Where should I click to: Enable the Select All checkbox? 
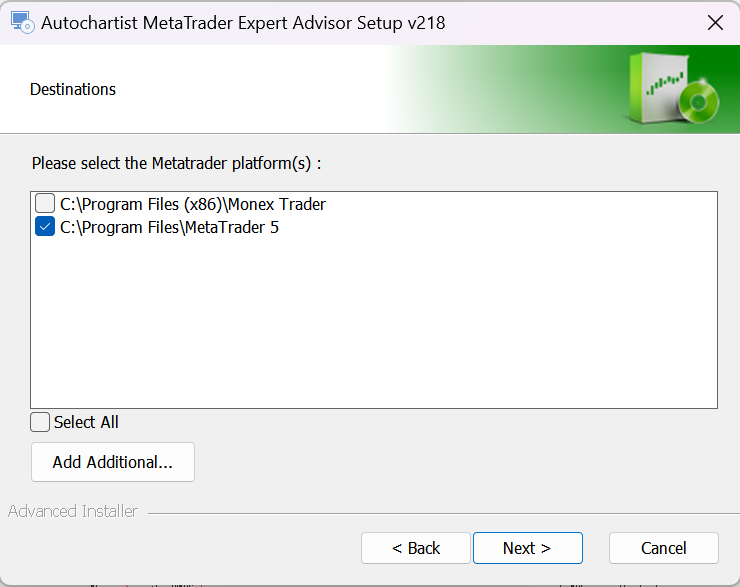pos(40,422)
